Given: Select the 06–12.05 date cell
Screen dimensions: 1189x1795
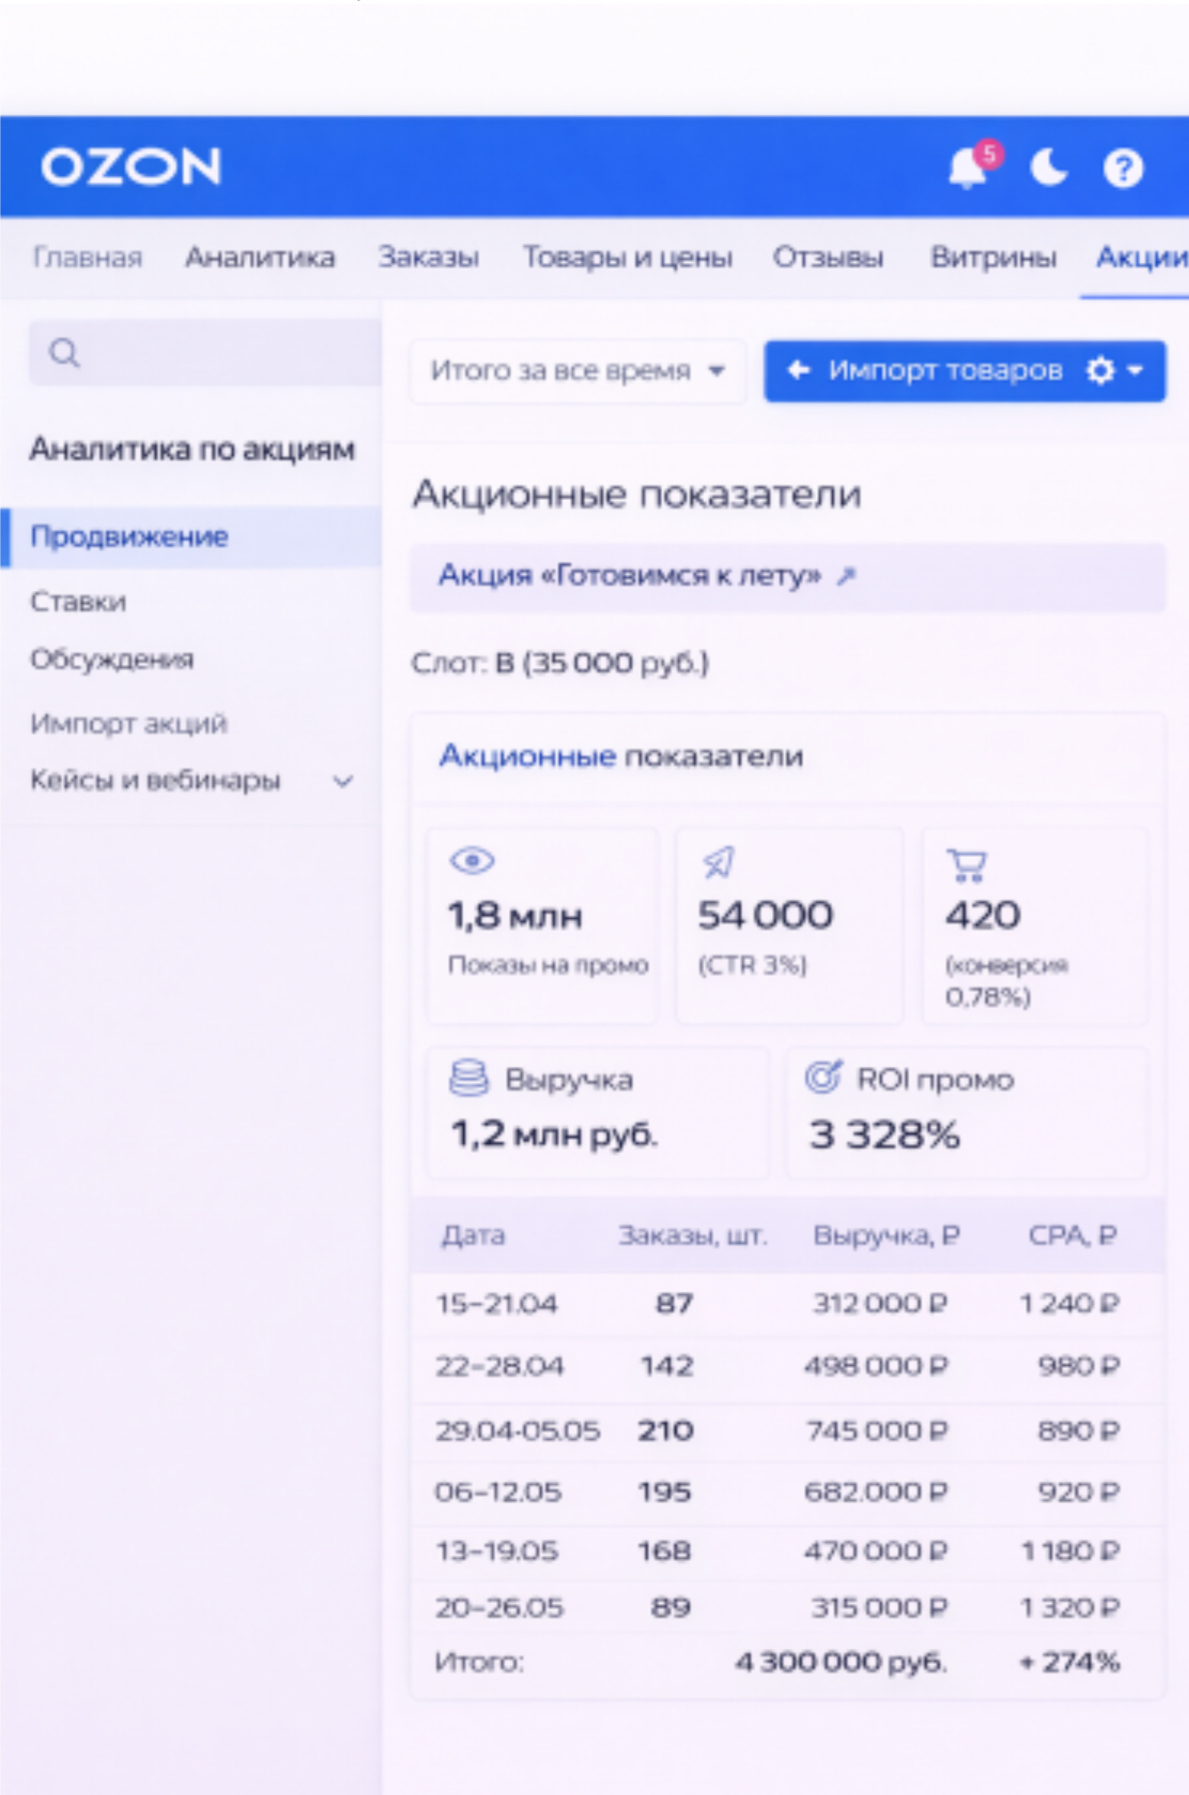Looking at the screenshot, I should click(x=498, y=1492).
